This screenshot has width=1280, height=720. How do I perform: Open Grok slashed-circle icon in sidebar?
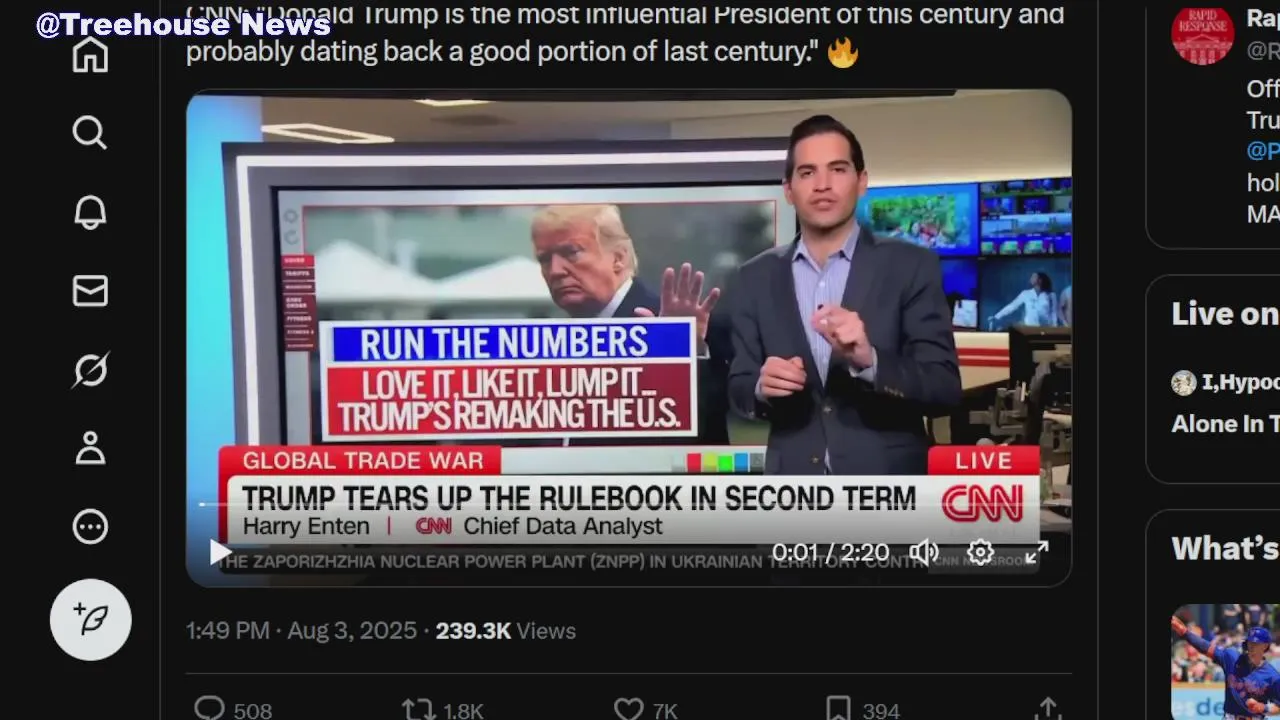90,369
